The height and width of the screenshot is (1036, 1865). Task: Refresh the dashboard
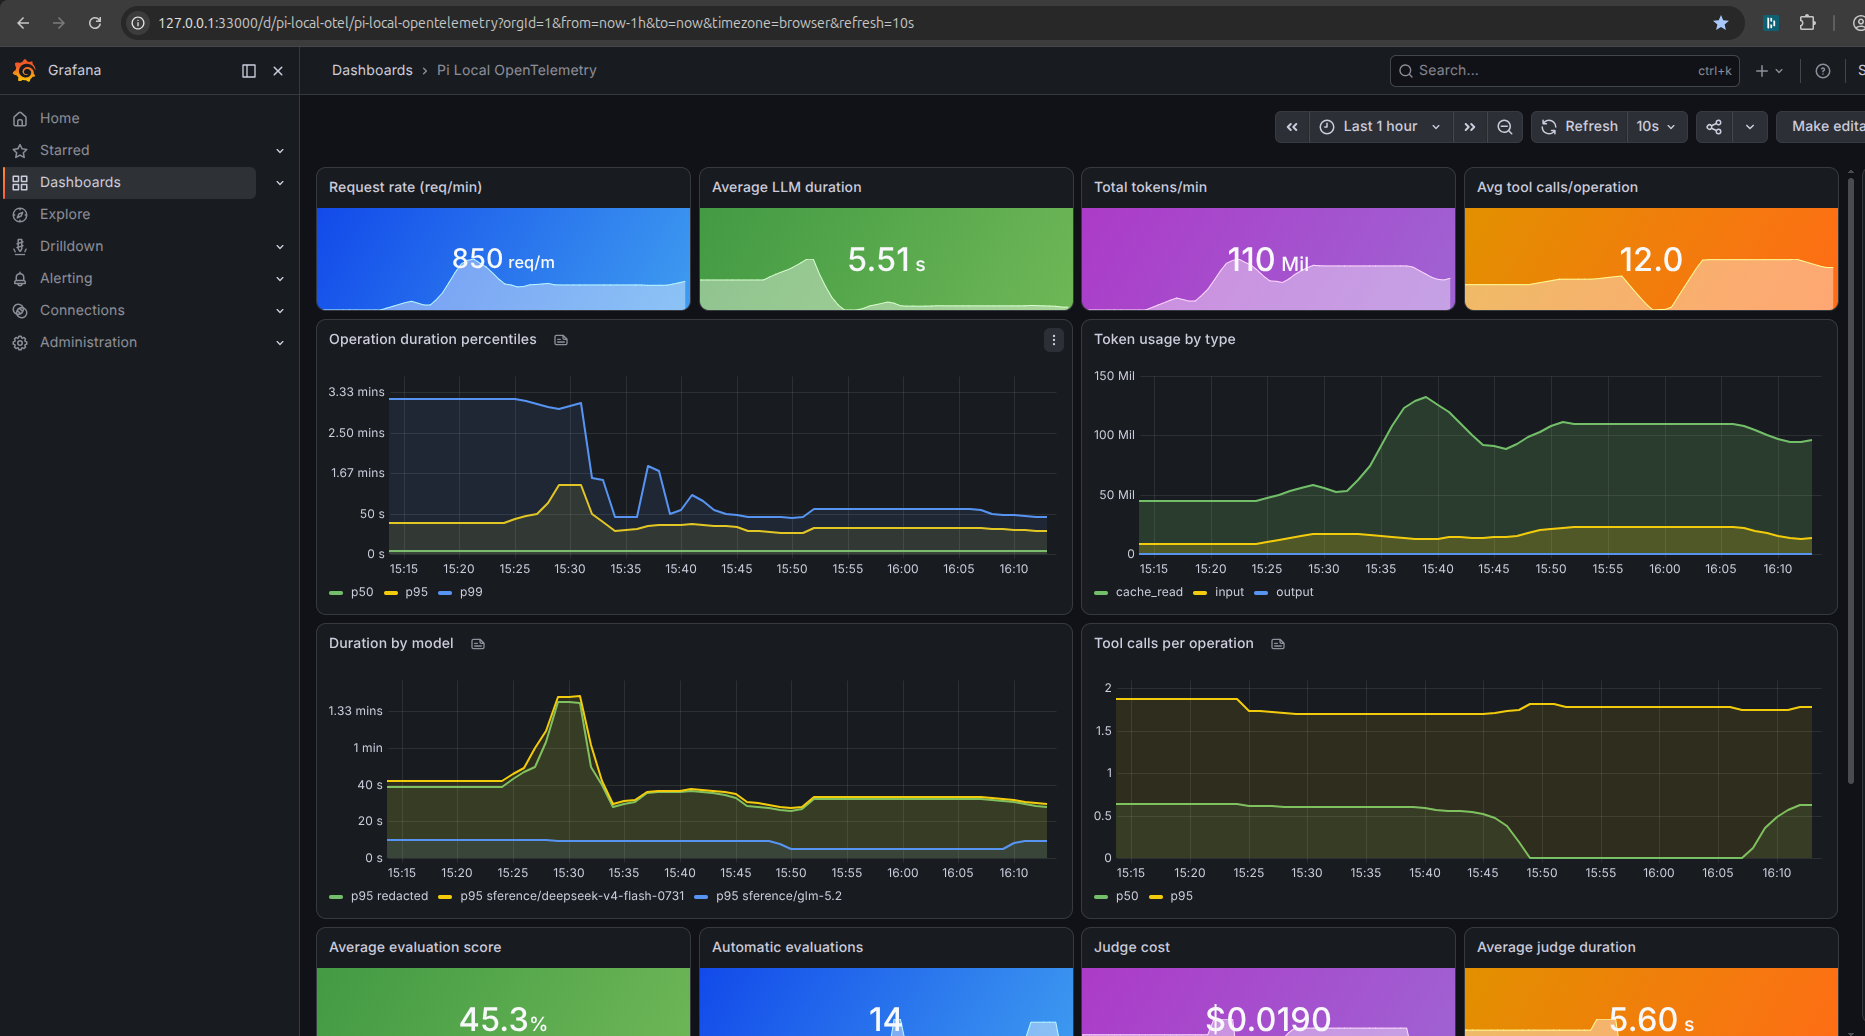point(1580,127)
